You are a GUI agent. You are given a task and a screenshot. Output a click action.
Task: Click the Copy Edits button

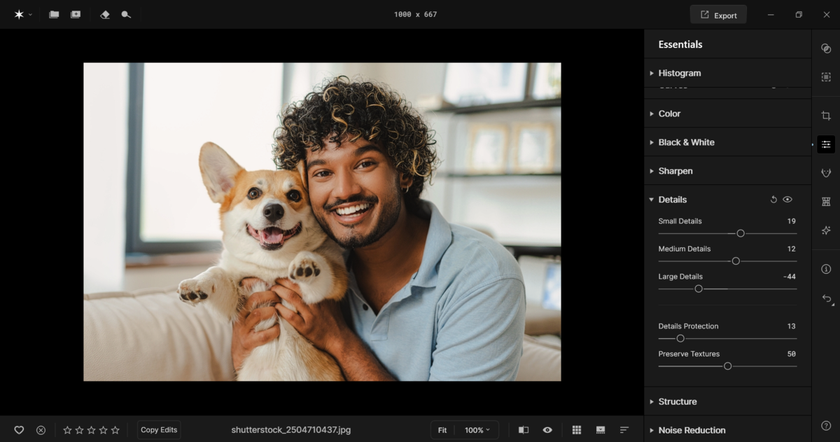tap(159, 430)
